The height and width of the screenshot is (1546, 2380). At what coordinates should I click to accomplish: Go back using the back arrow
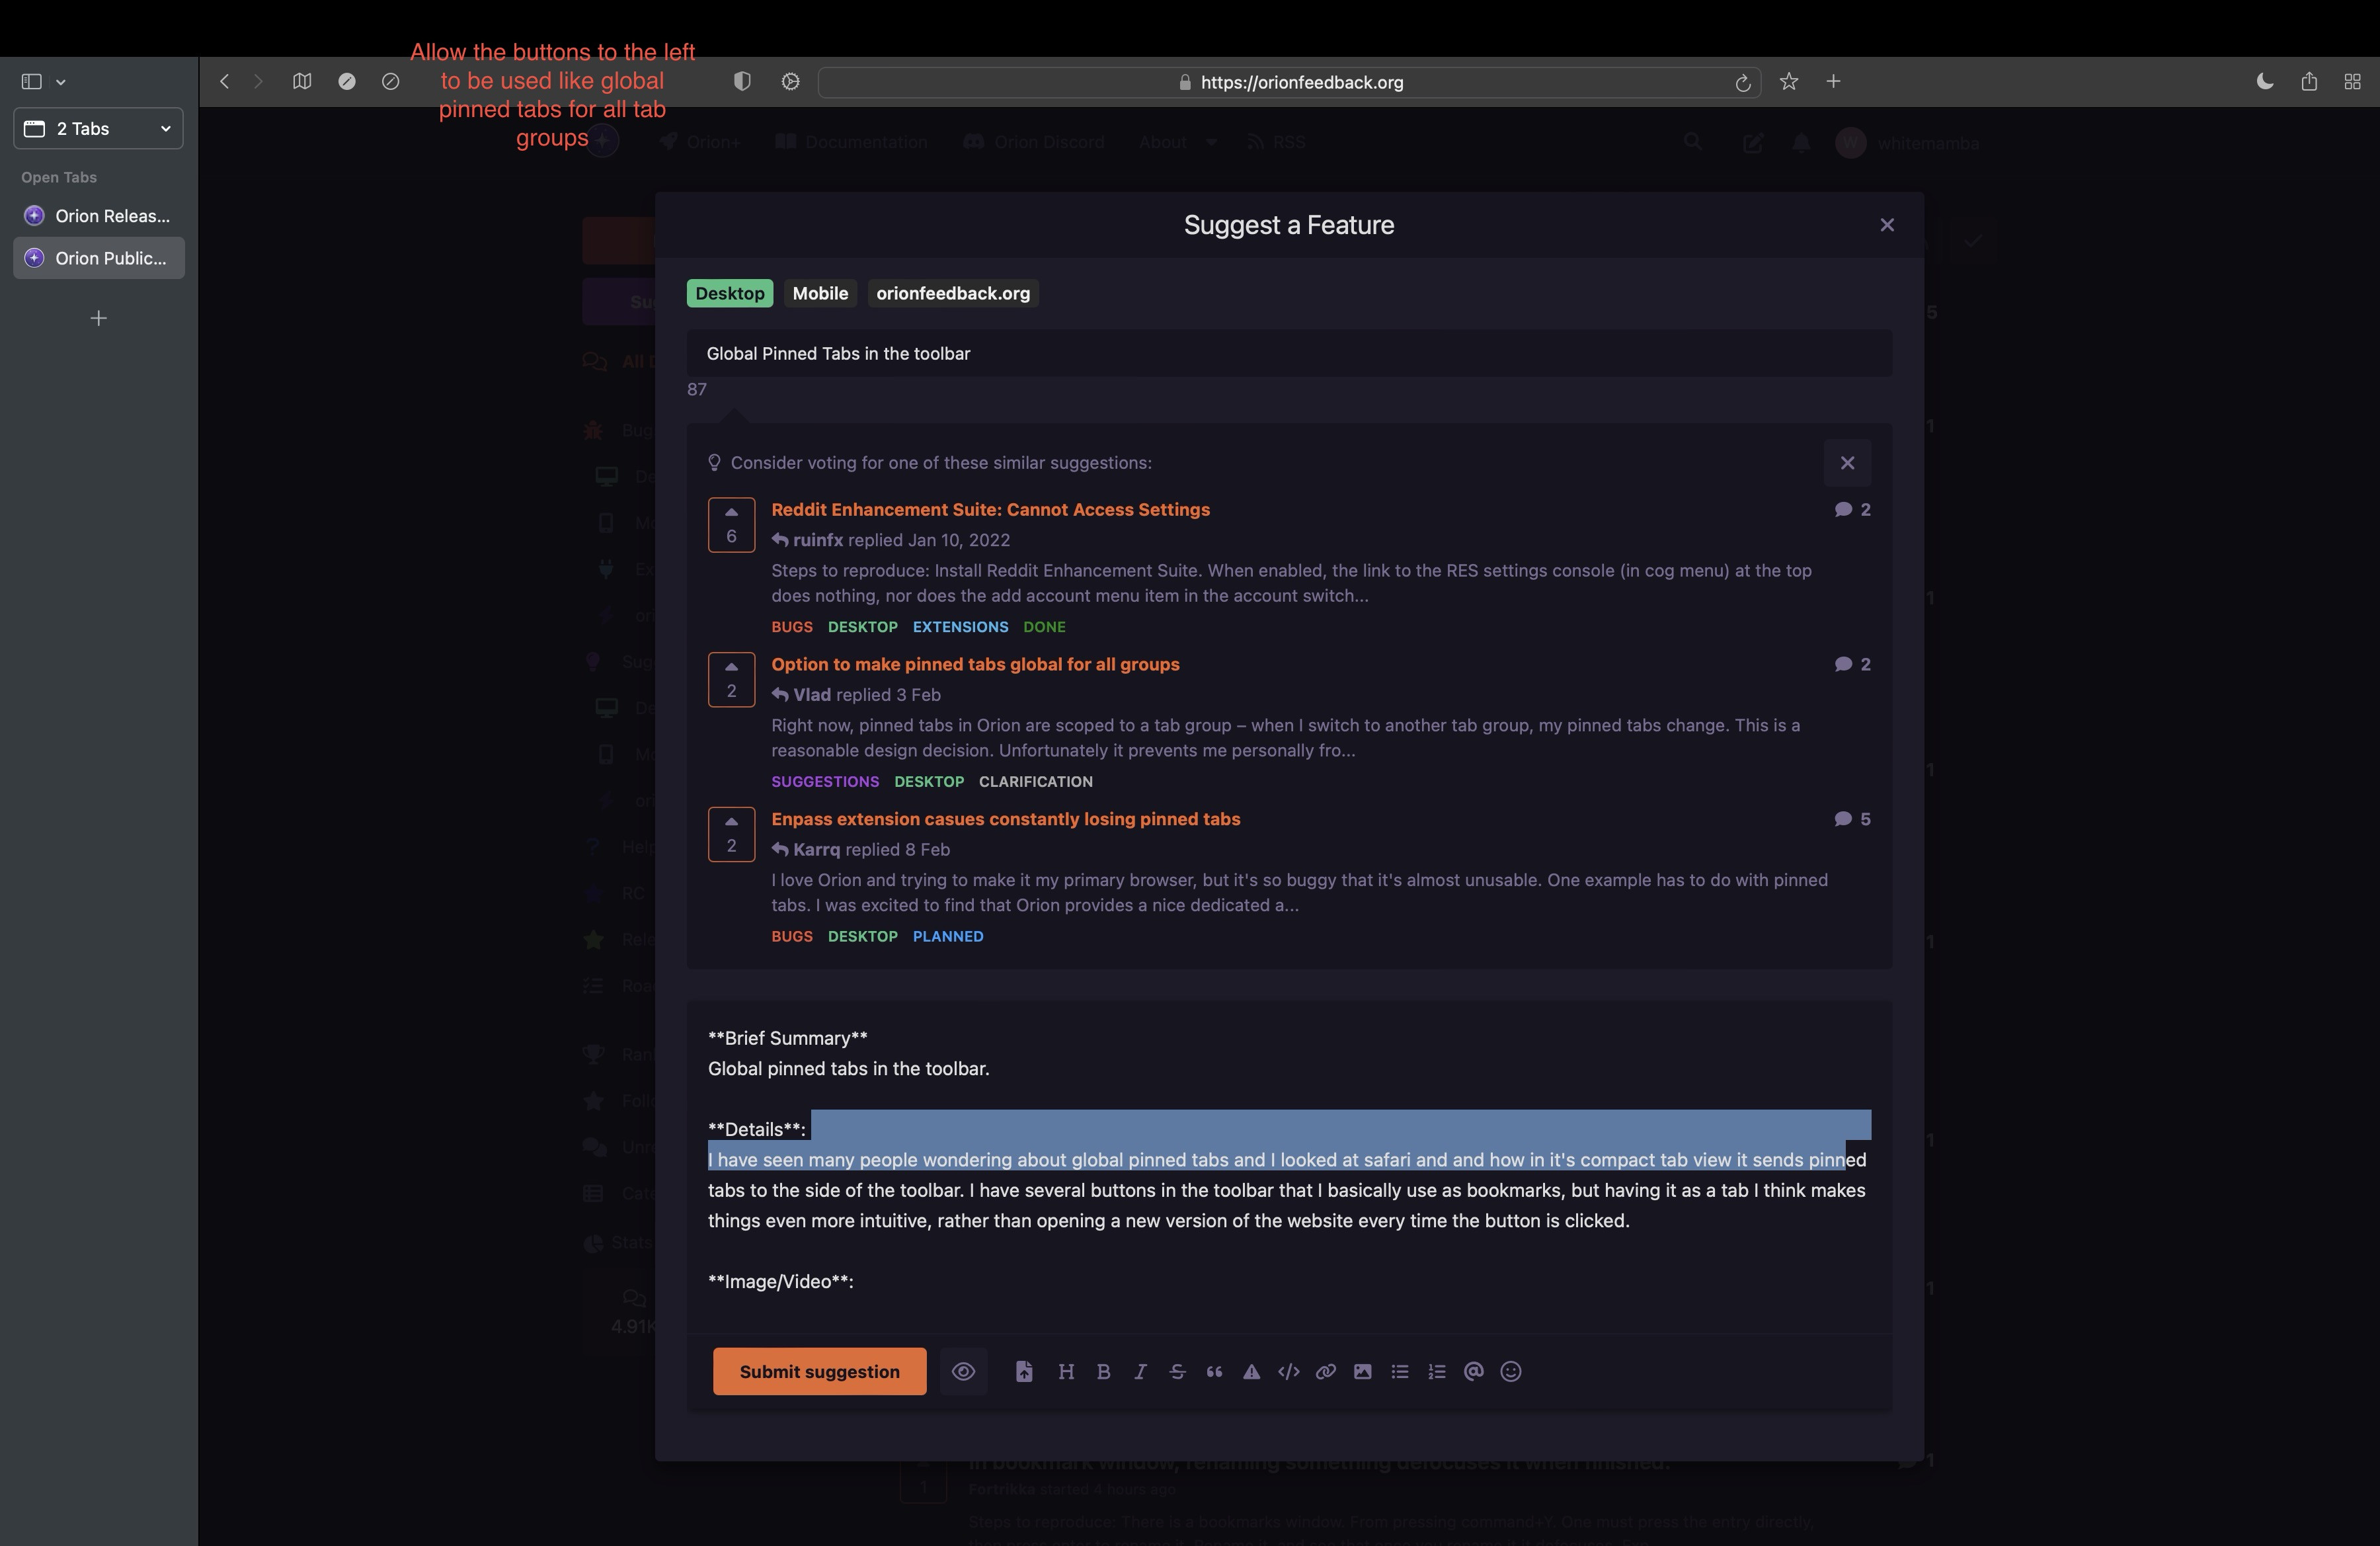tap(225, 82)
